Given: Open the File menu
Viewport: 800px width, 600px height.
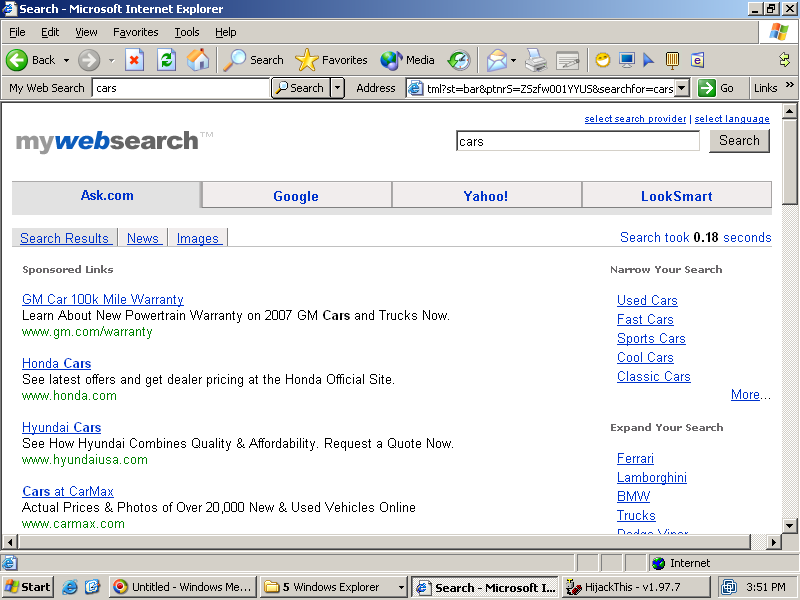Looking at the screenshot, I should (17, 32).
